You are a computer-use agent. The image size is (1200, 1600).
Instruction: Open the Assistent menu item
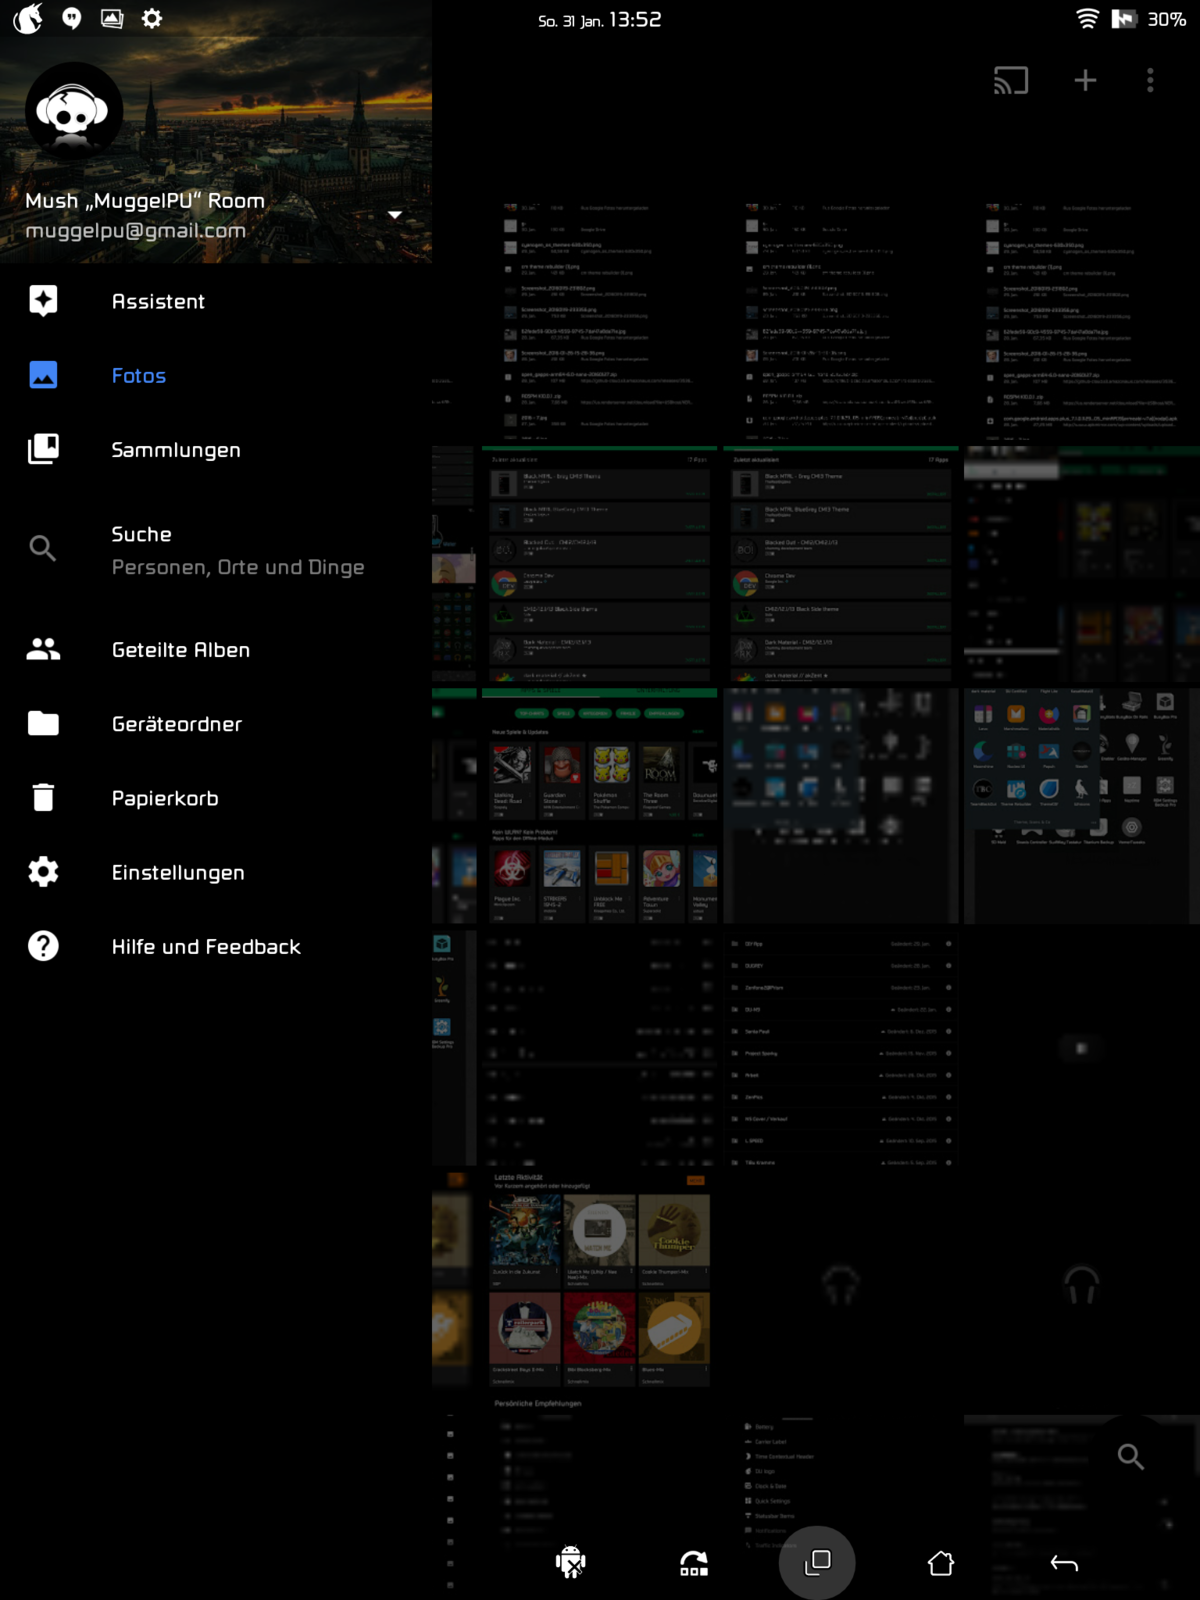point(158,301)
